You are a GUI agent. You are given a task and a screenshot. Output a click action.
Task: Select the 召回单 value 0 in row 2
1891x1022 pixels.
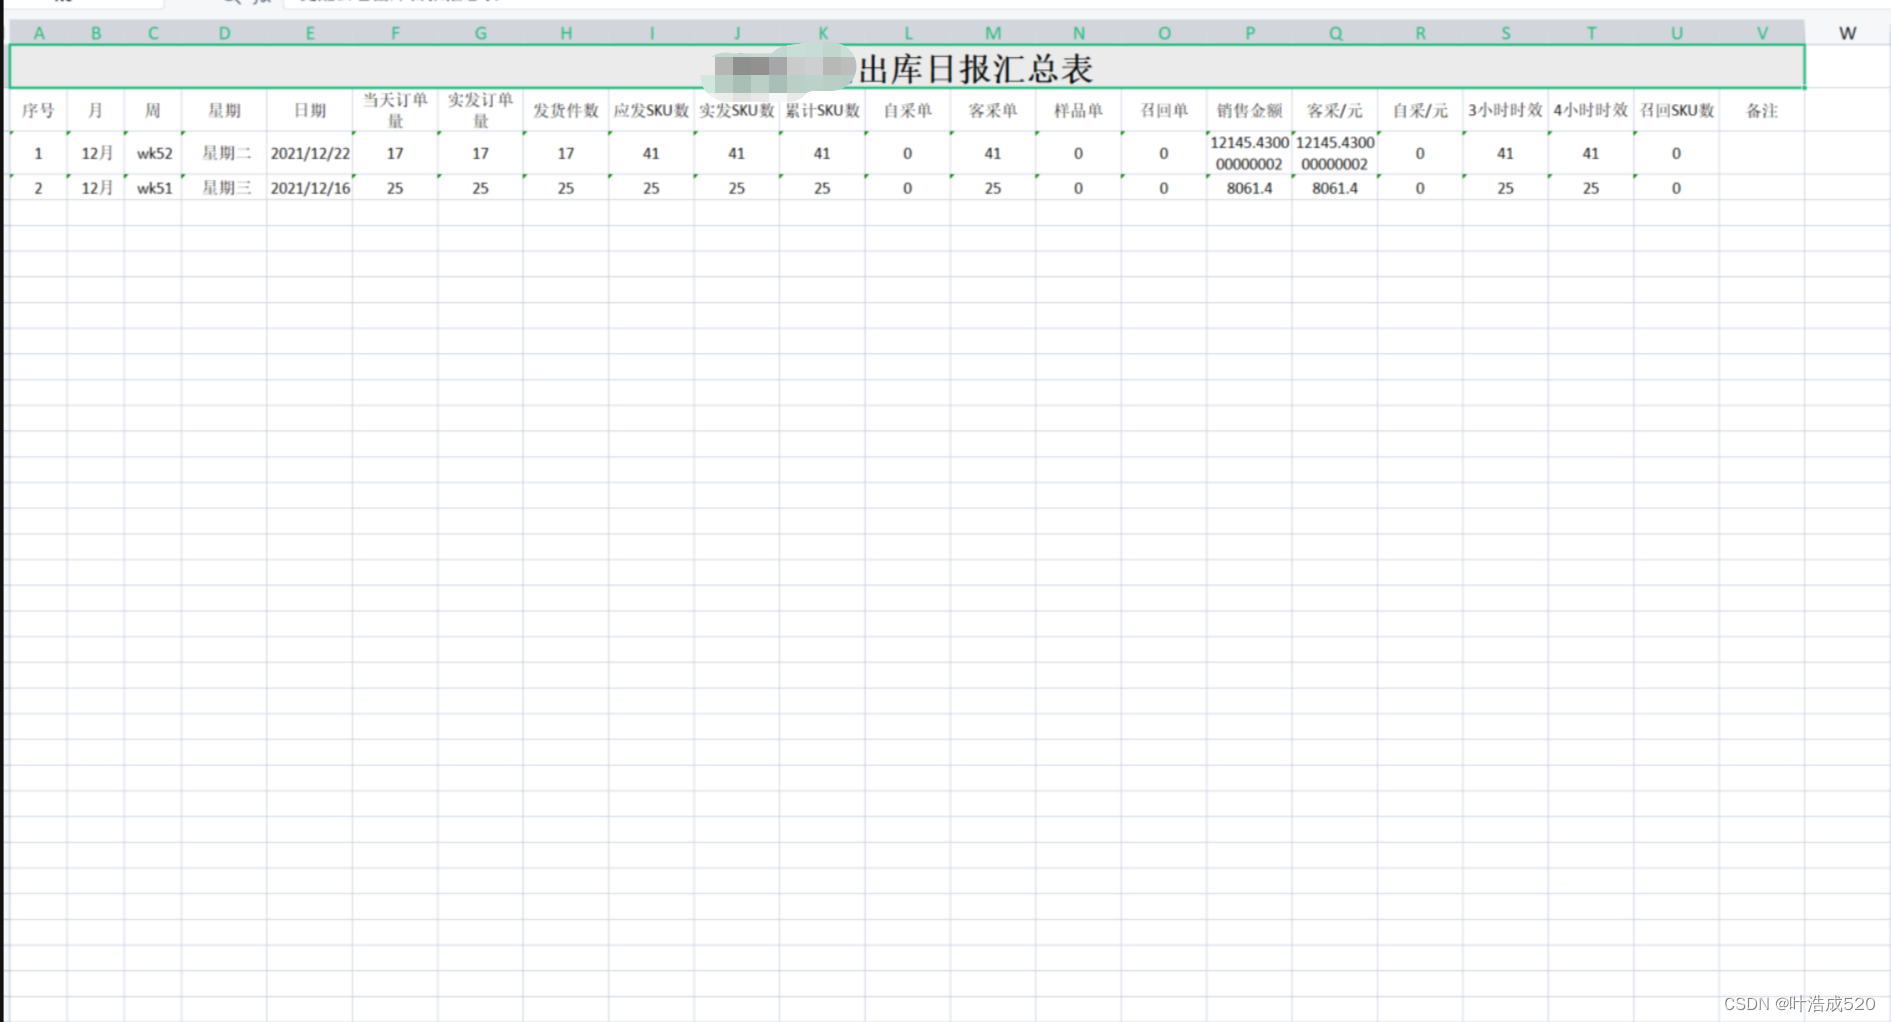1163,187
